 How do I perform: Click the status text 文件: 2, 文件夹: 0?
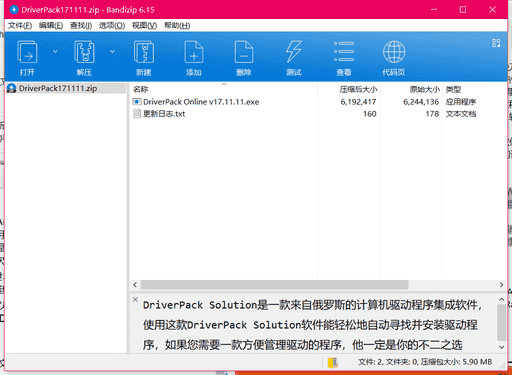(x=388, y=362)
